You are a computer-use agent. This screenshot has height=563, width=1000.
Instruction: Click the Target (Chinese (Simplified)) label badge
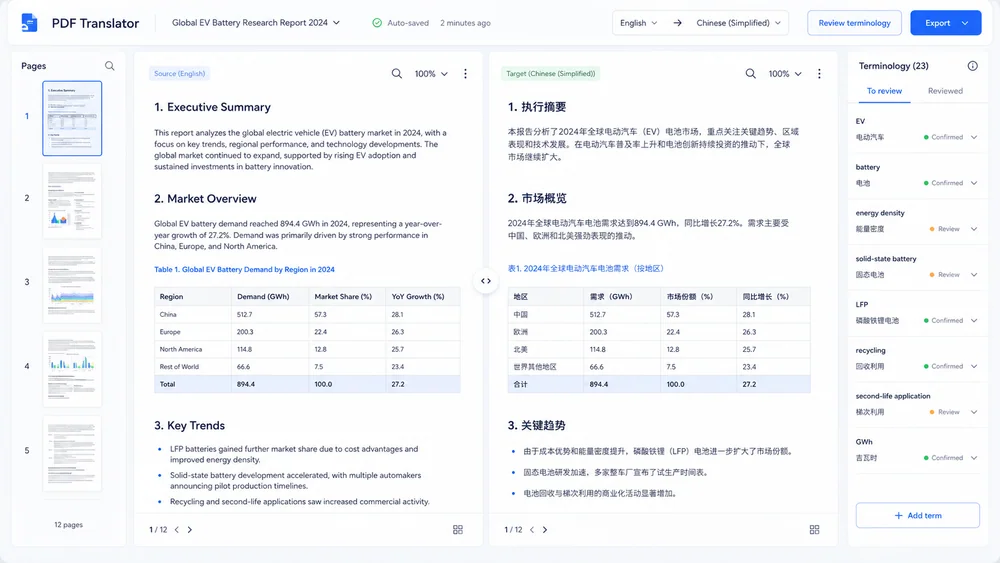coord(550,73)
